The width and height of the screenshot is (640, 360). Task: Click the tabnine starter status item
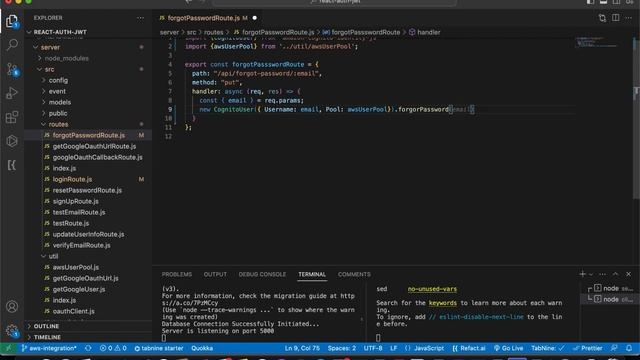[159, 348]
